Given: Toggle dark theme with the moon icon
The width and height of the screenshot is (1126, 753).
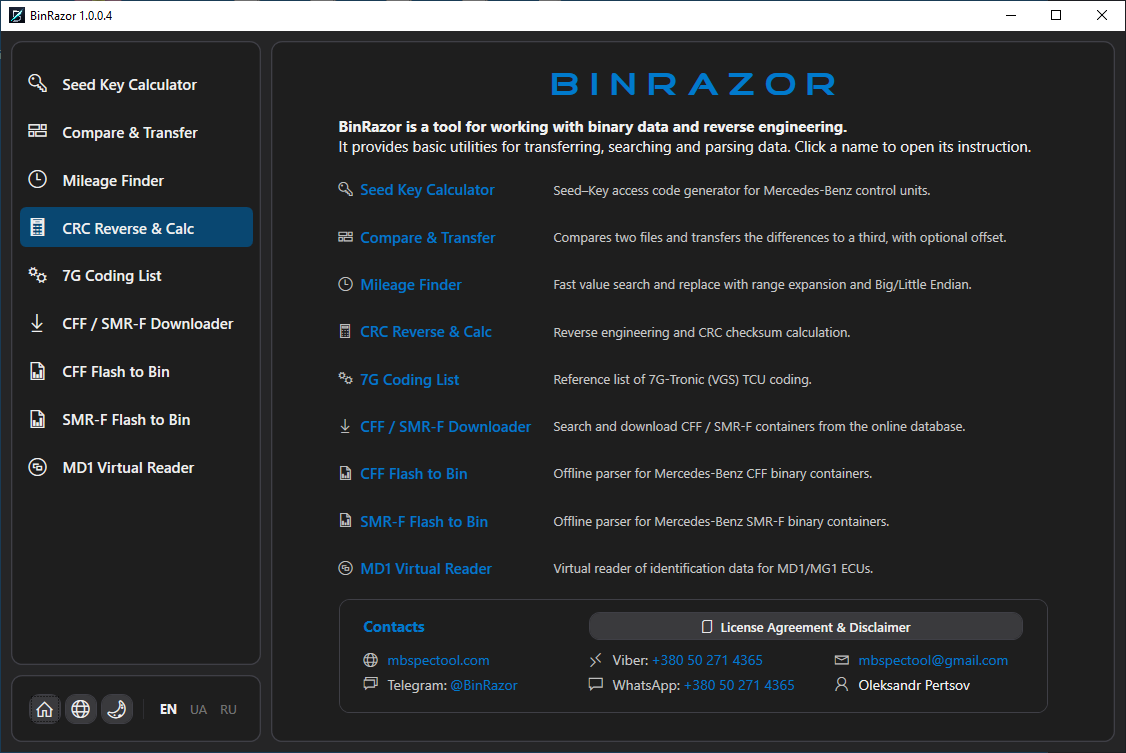Looking at the screenshot, I should pos(116,709).
